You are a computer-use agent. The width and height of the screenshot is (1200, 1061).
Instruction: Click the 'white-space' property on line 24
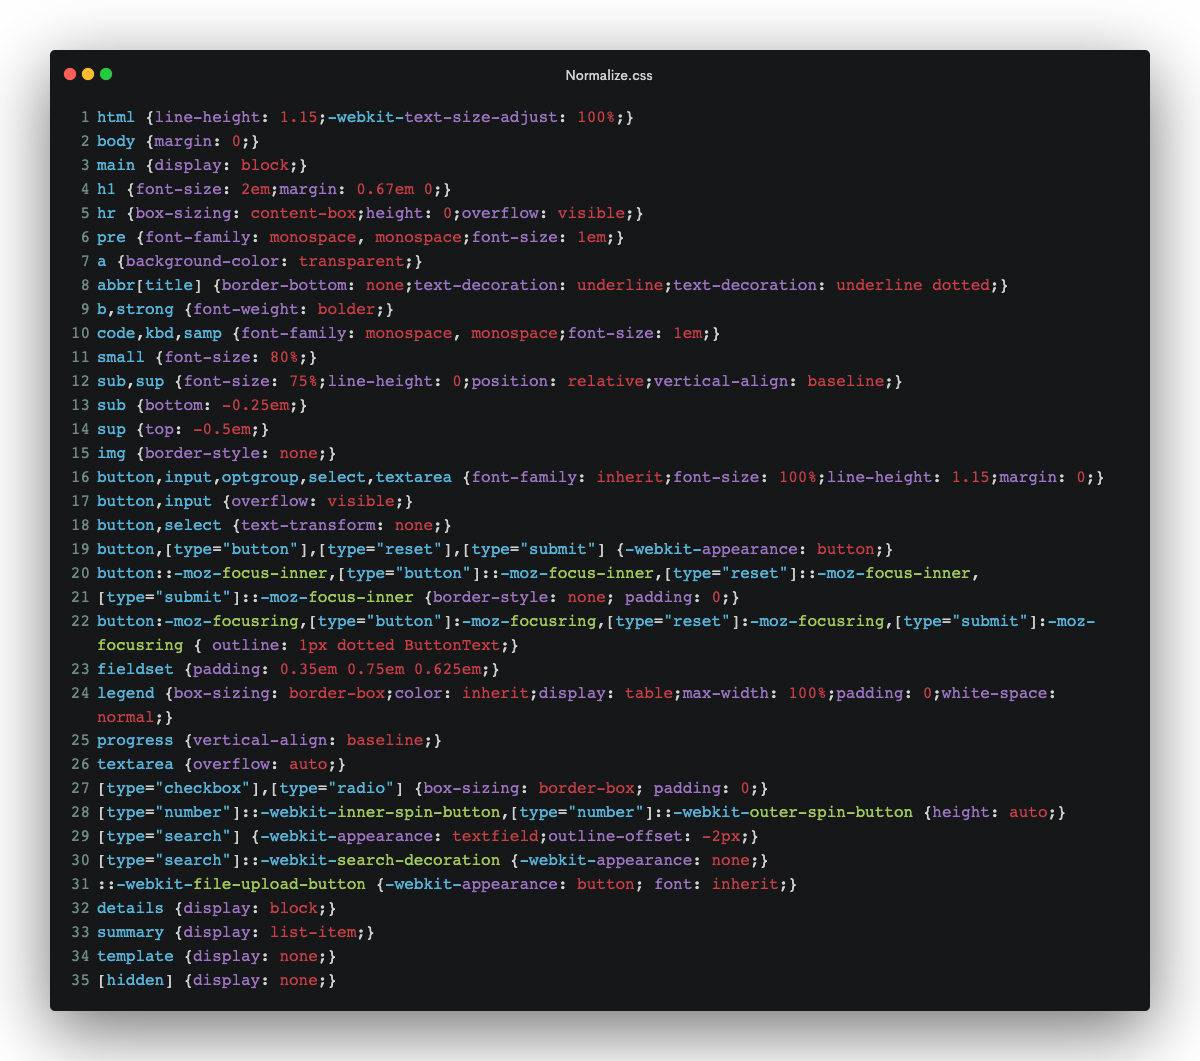[994, 693]
